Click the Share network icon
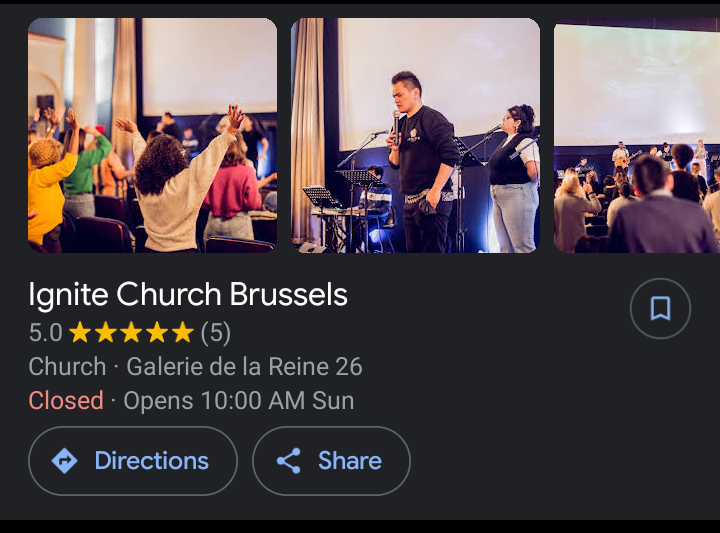The width and height of the screenshot is (720, 533). coord(289,461)
